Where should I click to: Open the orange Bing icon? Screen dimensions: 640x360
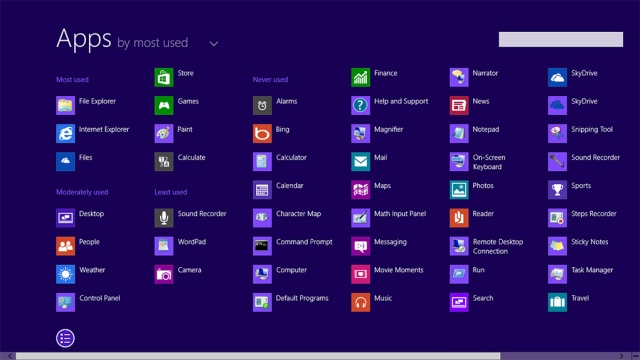[x=262, y=133]
